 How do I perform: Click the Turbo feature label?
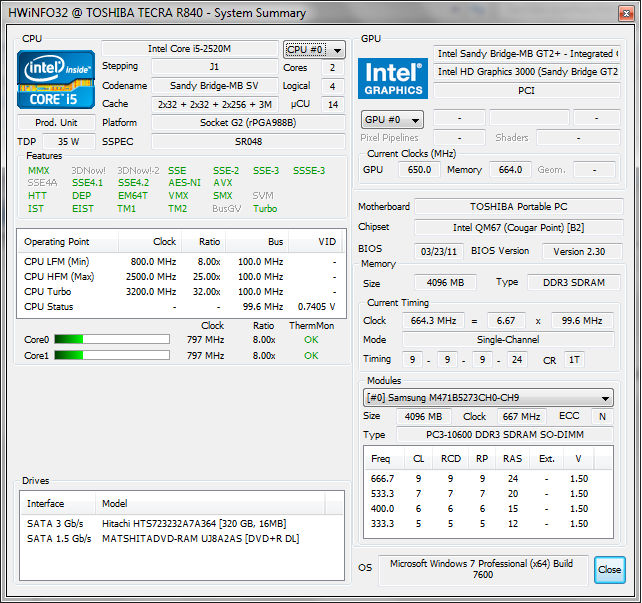(265, 209)
